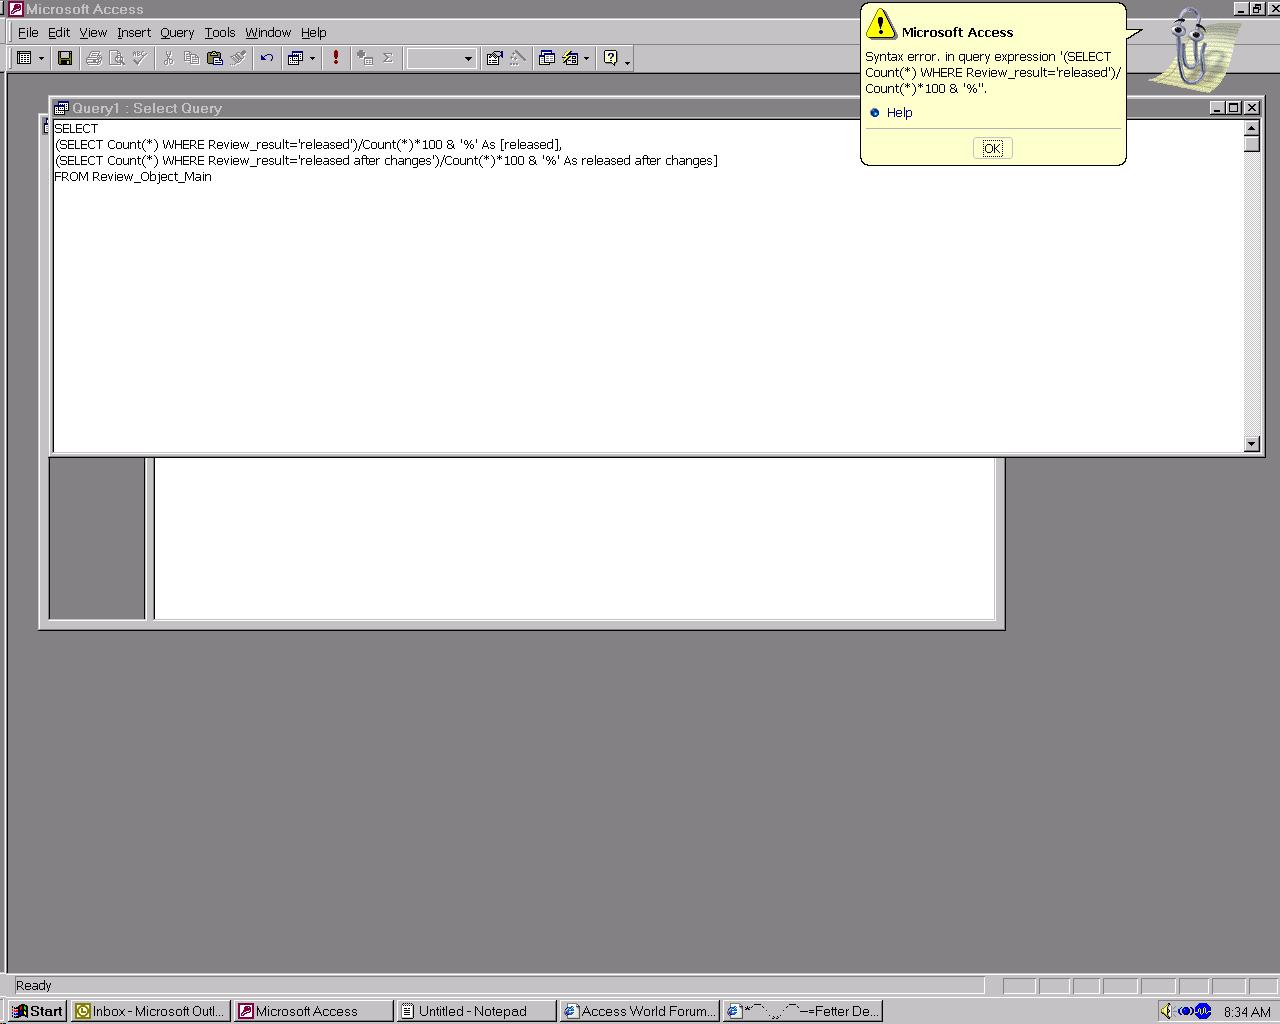1280x1024 pixels.
Task: Open the Help menu
Action: [314, 32]
